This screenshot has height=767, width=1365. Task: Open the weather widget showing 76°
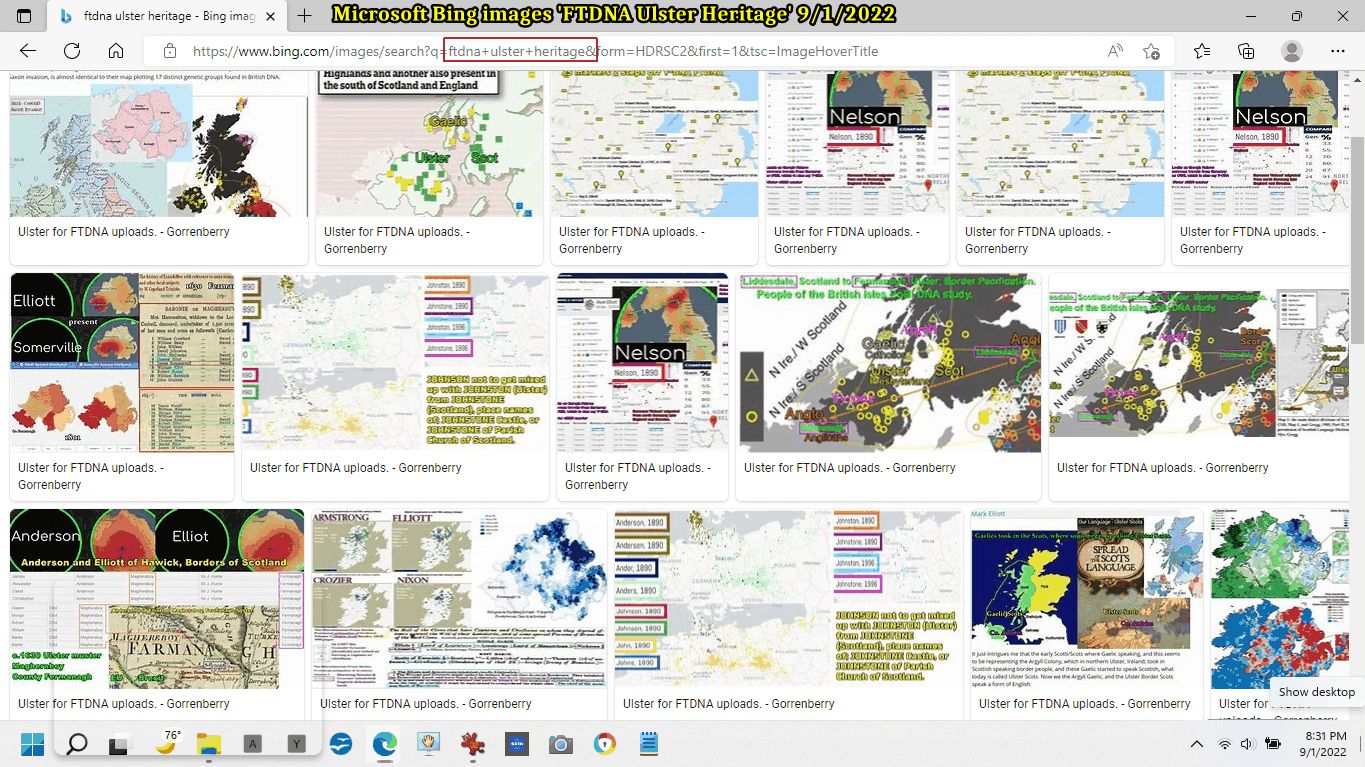(x=167, y=743)
